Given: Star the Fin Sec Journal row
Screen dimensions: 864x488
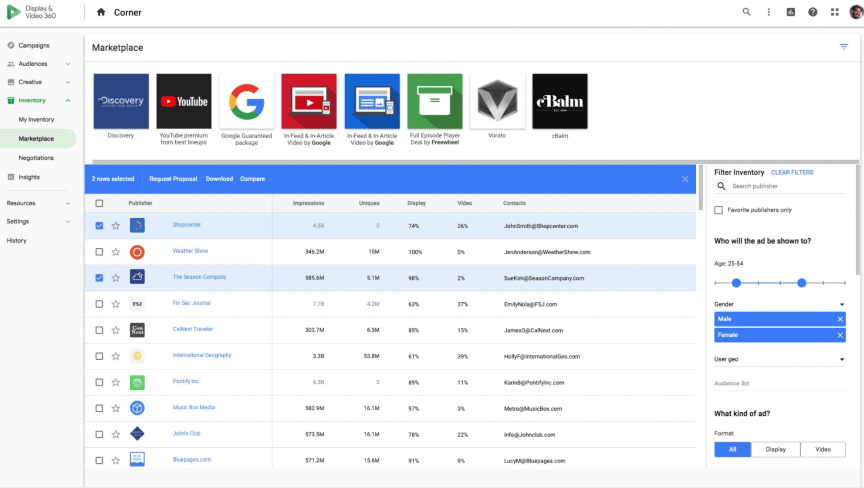Looking at the screenshot, I should click(x=116, y=304).
